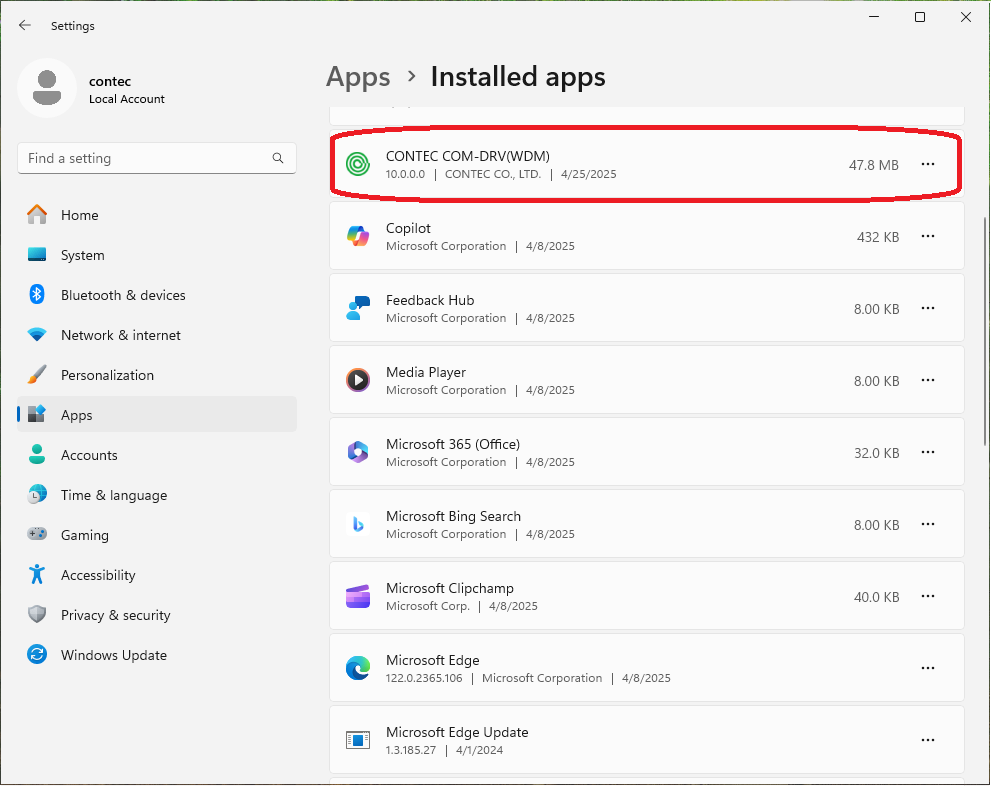Select Apps in the sidebar
991x786 pixels.
157,415
